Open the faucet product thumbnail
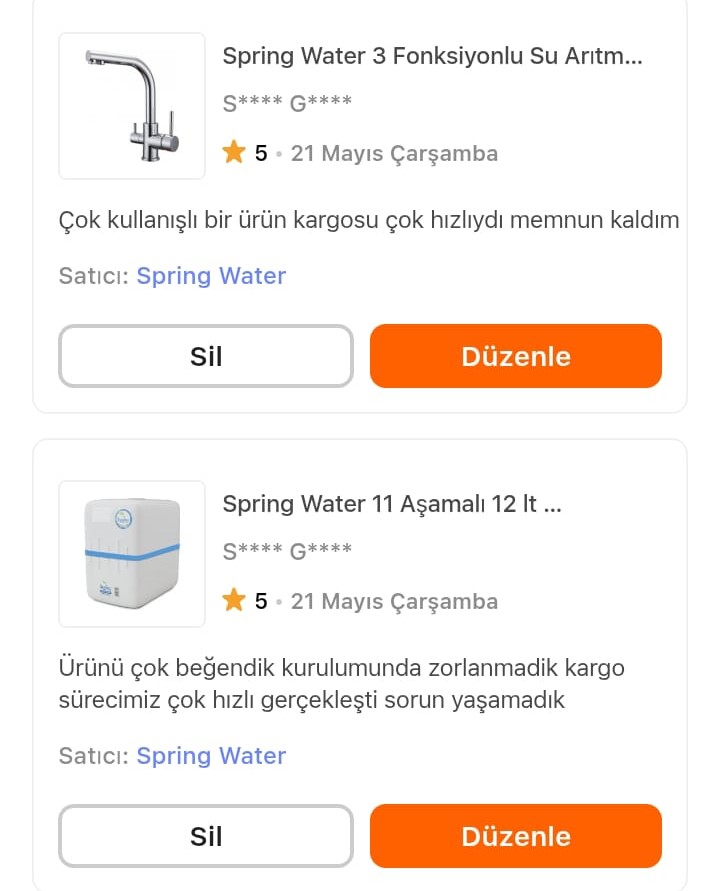The height and width of the screenshot is (891, 720). coord(132,106)
